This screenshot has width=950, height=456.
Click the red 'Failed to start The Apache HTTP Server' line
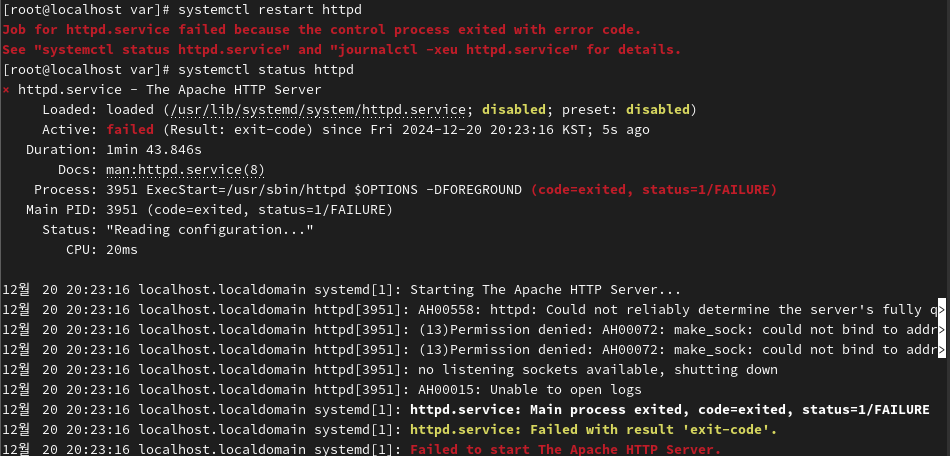click(x=566, y=449)
